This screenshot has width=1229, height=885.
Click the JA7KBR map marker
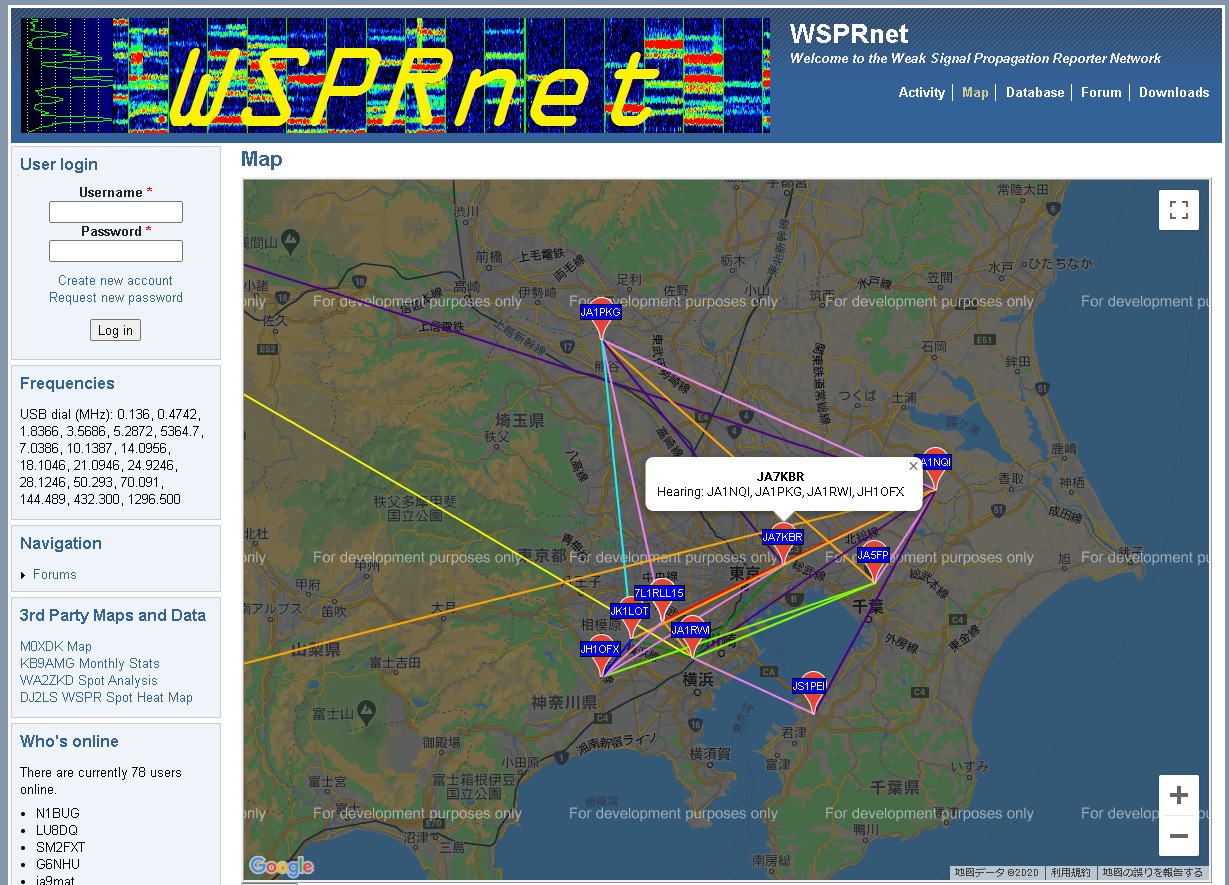(x=783, y=542)
